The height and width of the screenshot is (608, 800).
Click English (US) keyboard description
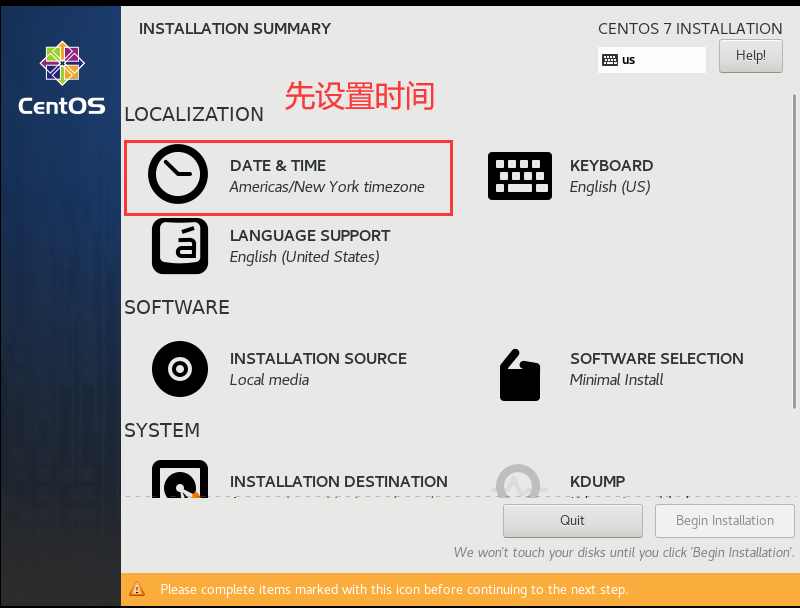click(610, 187)
